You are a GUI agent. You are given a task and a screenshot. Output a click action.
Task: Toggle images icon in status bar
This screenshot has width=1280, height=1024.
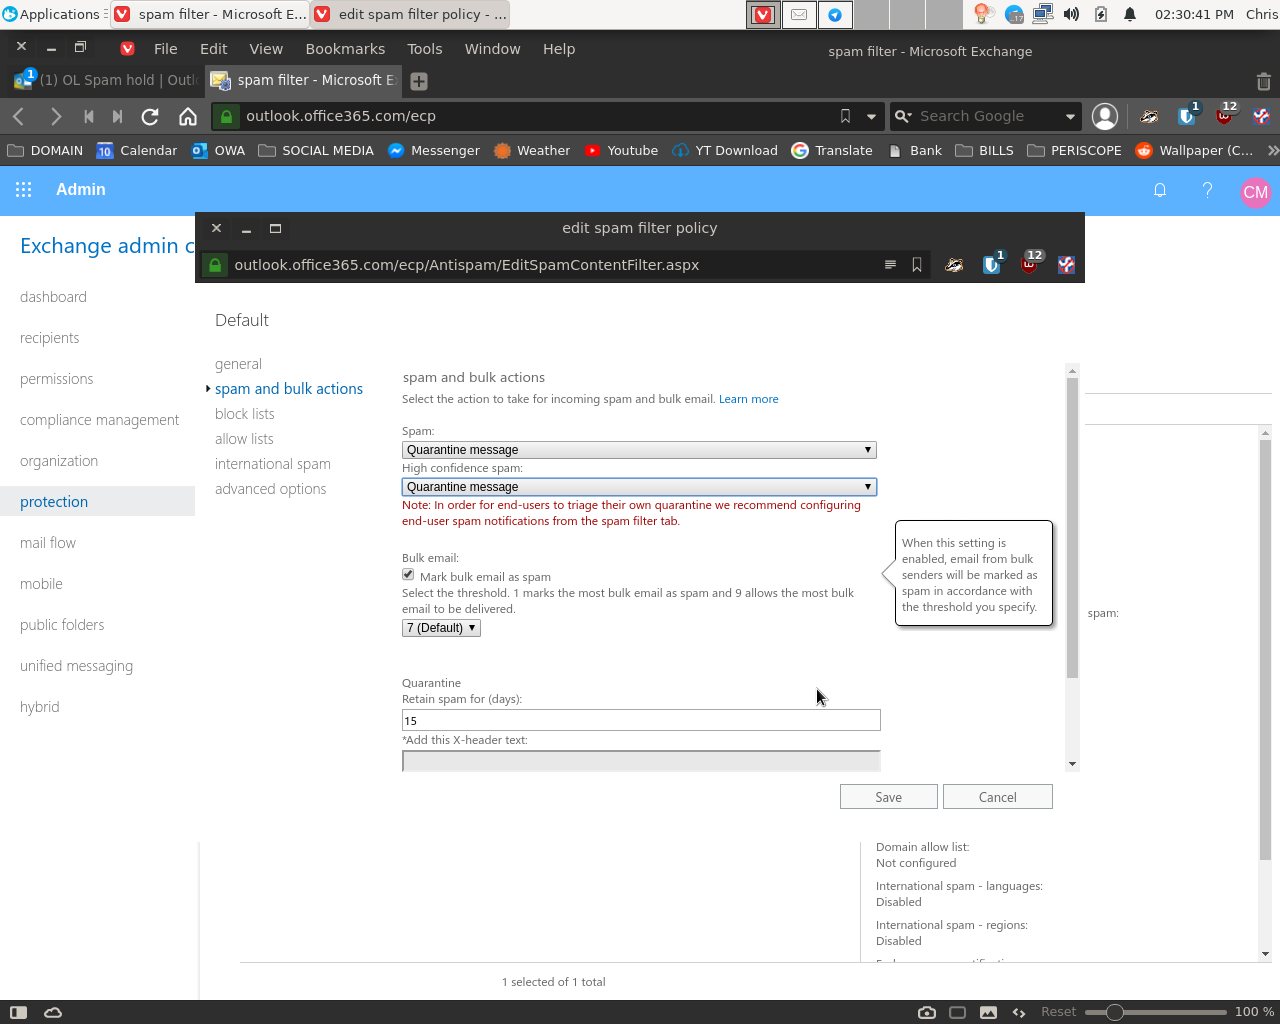coord(988,1012)
